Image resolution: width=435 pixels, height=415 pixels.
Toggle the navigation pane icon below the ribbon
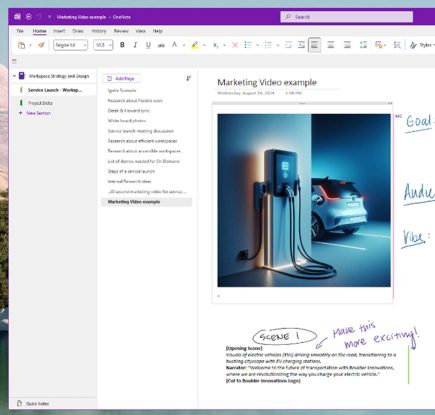coord(14,61)
